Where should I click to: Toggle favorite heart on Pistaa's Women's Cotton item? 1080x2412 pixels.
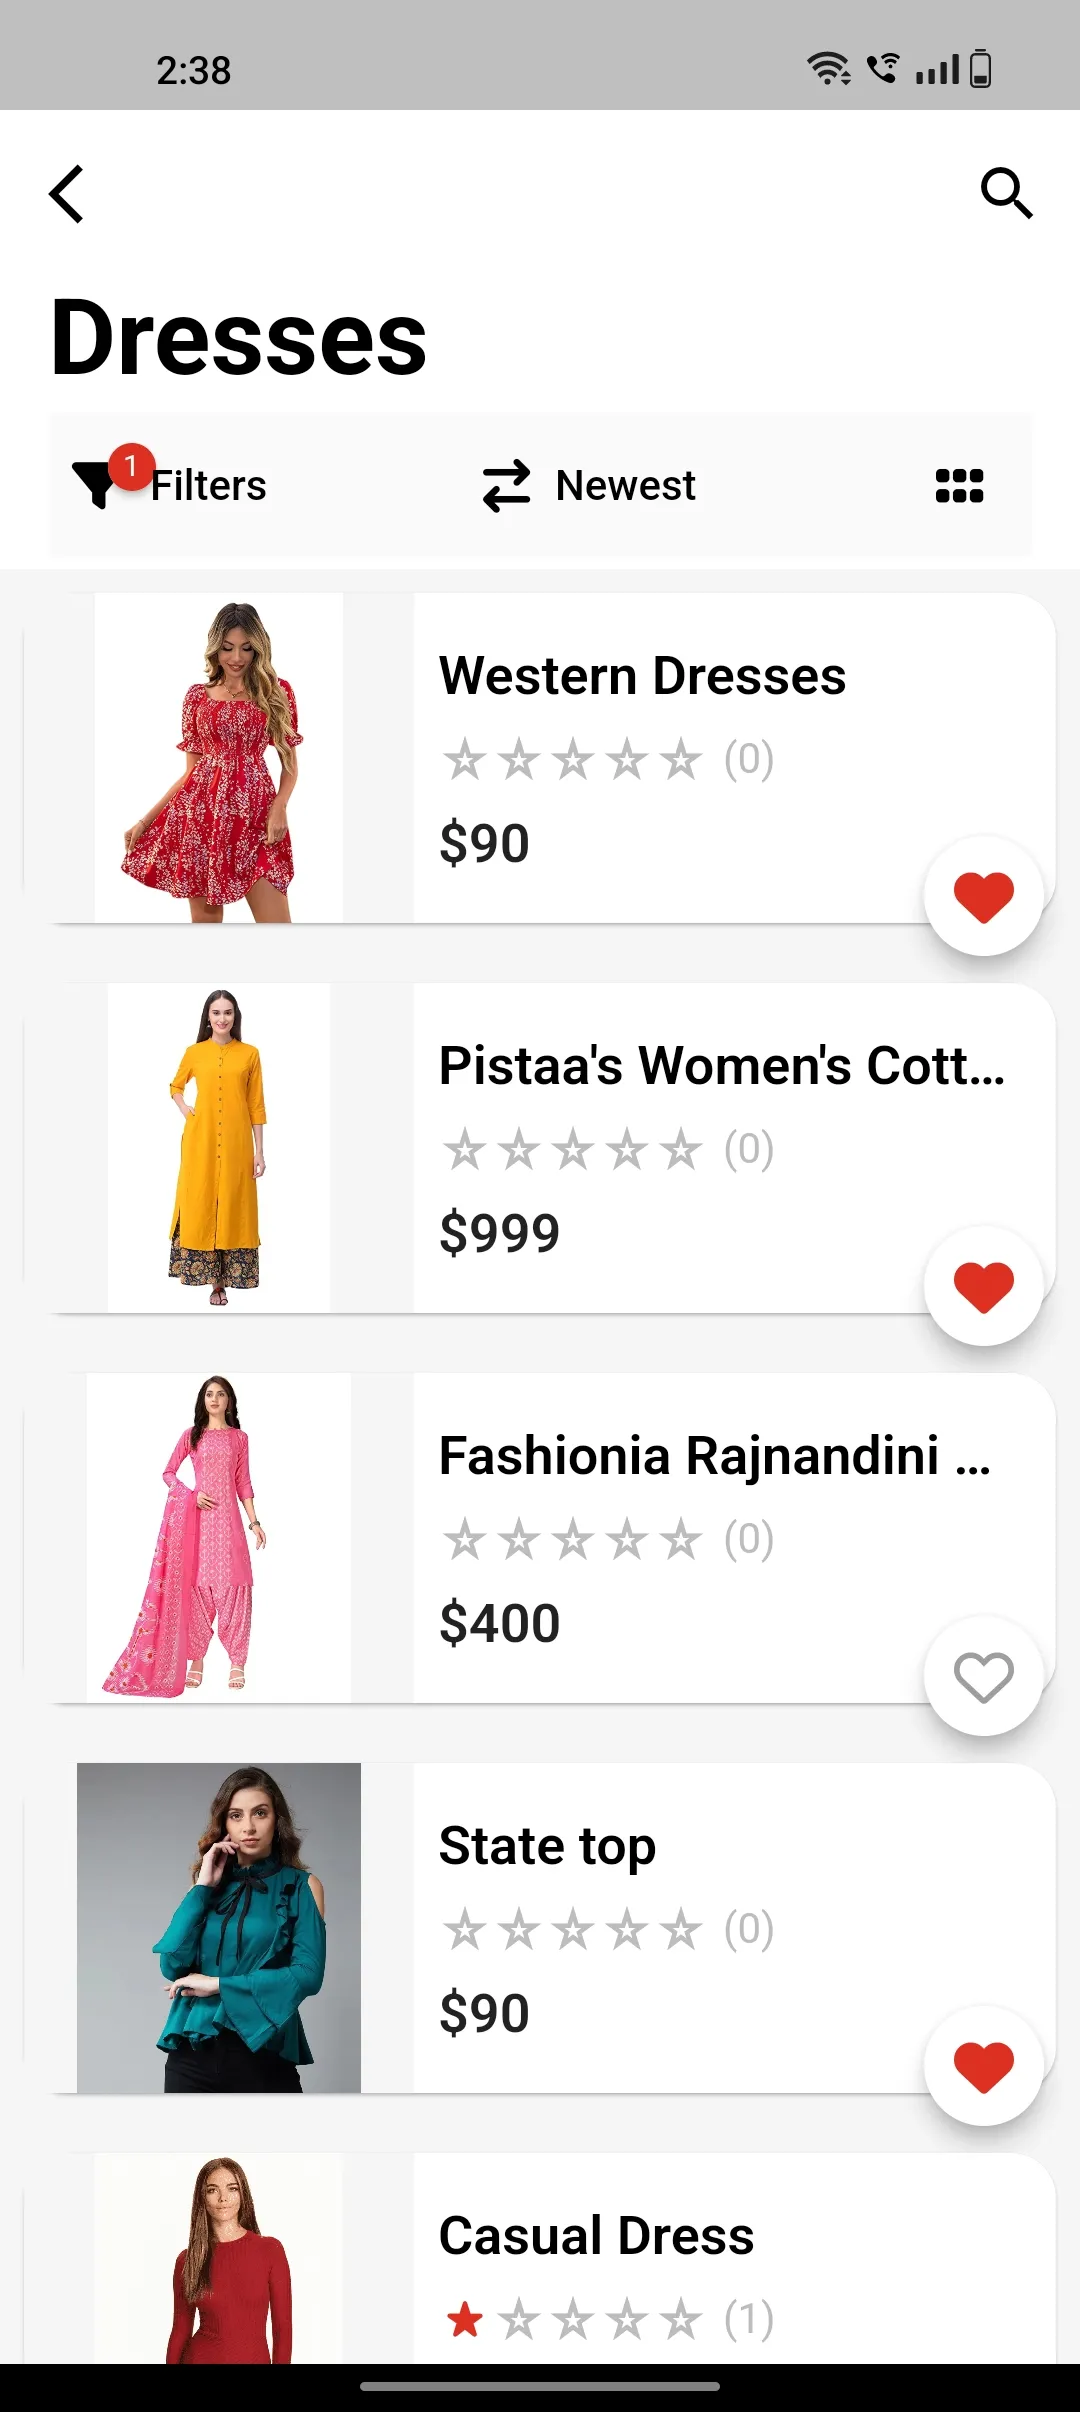tap(984, 1286)
